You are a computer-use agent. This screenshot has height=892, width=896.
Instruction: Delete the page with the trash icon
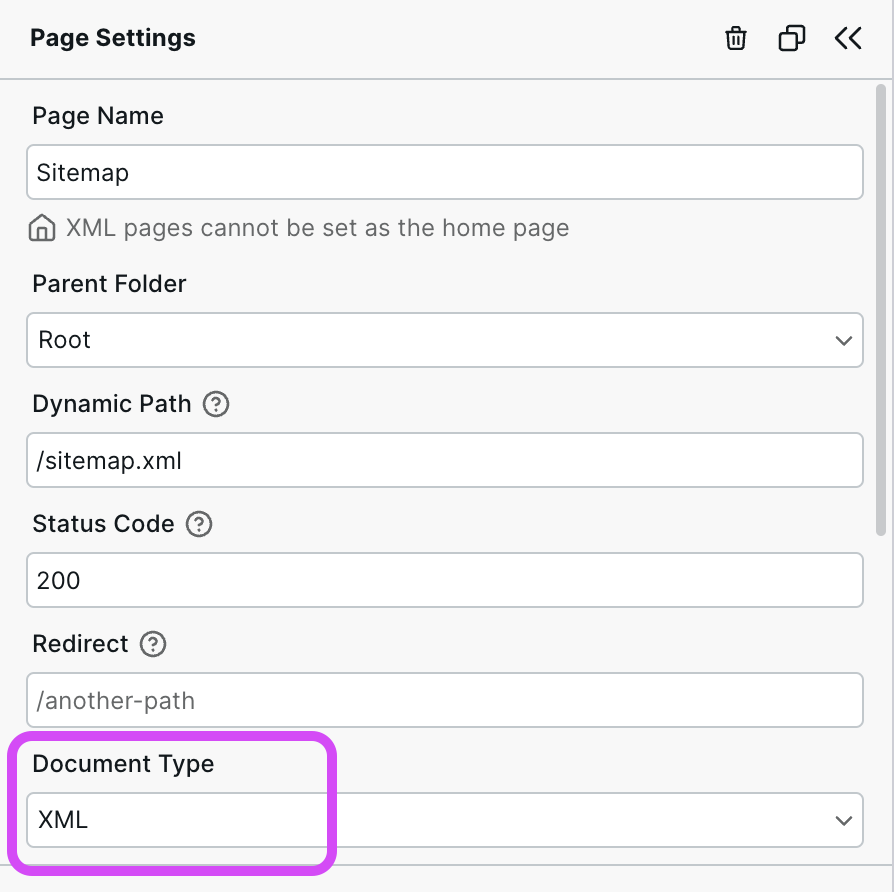coord(735,38)
